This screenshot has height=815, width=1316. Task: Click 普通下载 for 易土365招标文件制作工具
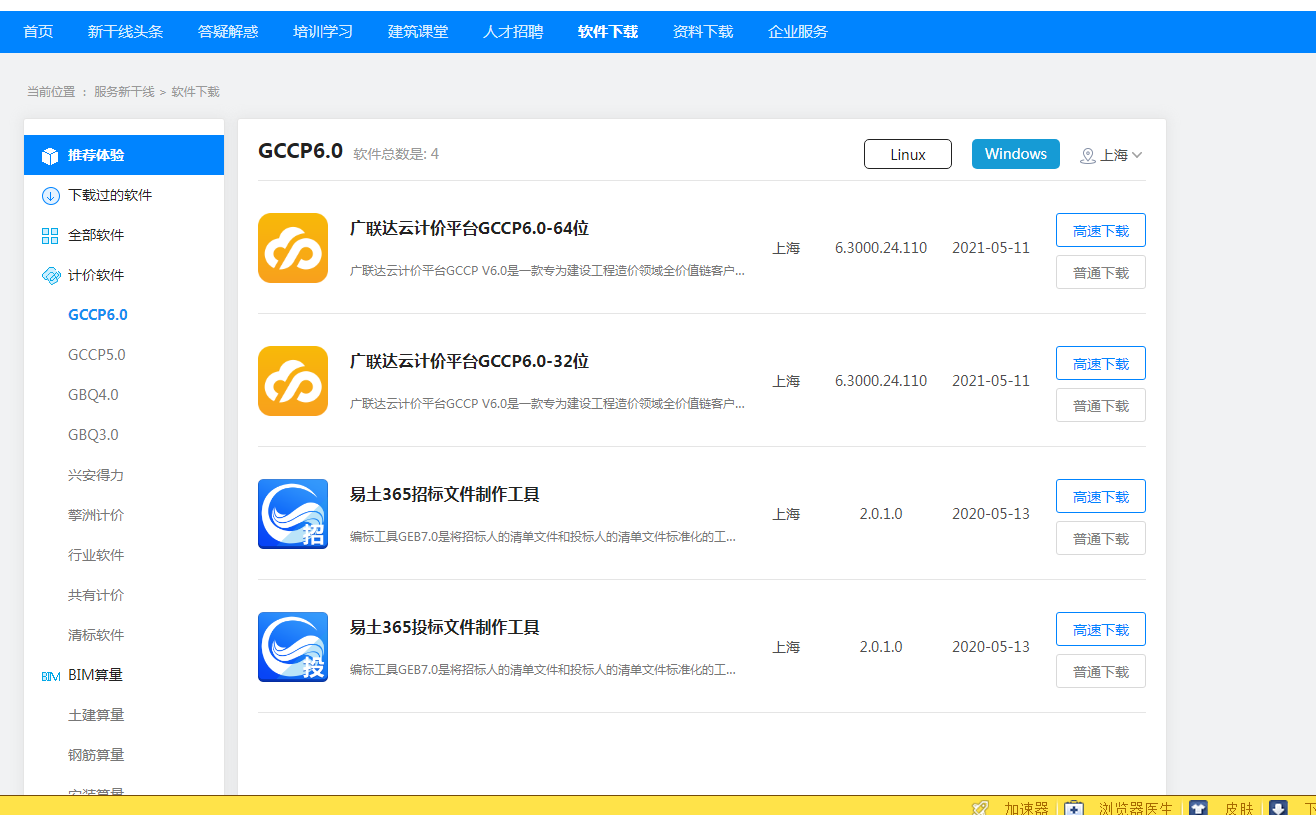click(x=1101, y=538)
